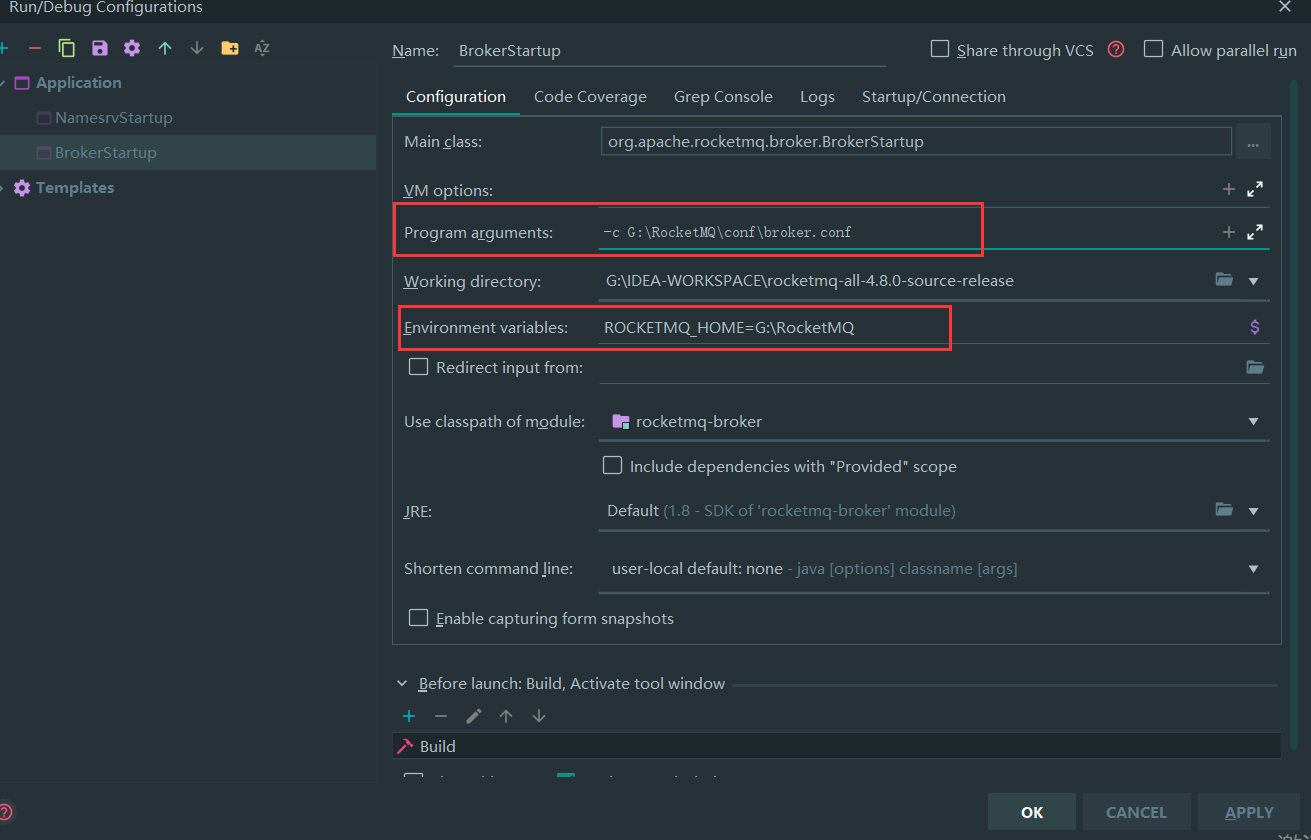
Task: Toggle Redirect input from checkbox
Action: coord(419,367)
